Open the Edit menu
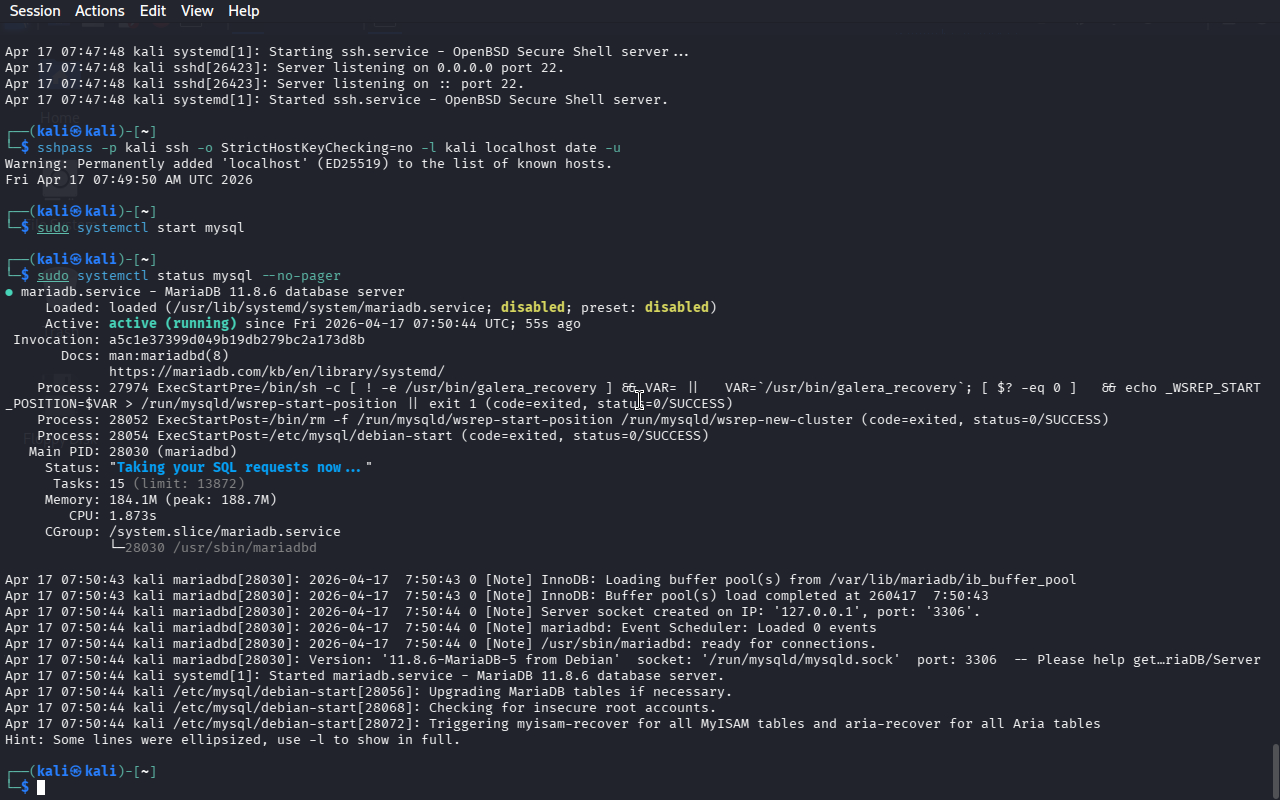The width and height of the screenshot is (1280, 800). pos(153,11)
